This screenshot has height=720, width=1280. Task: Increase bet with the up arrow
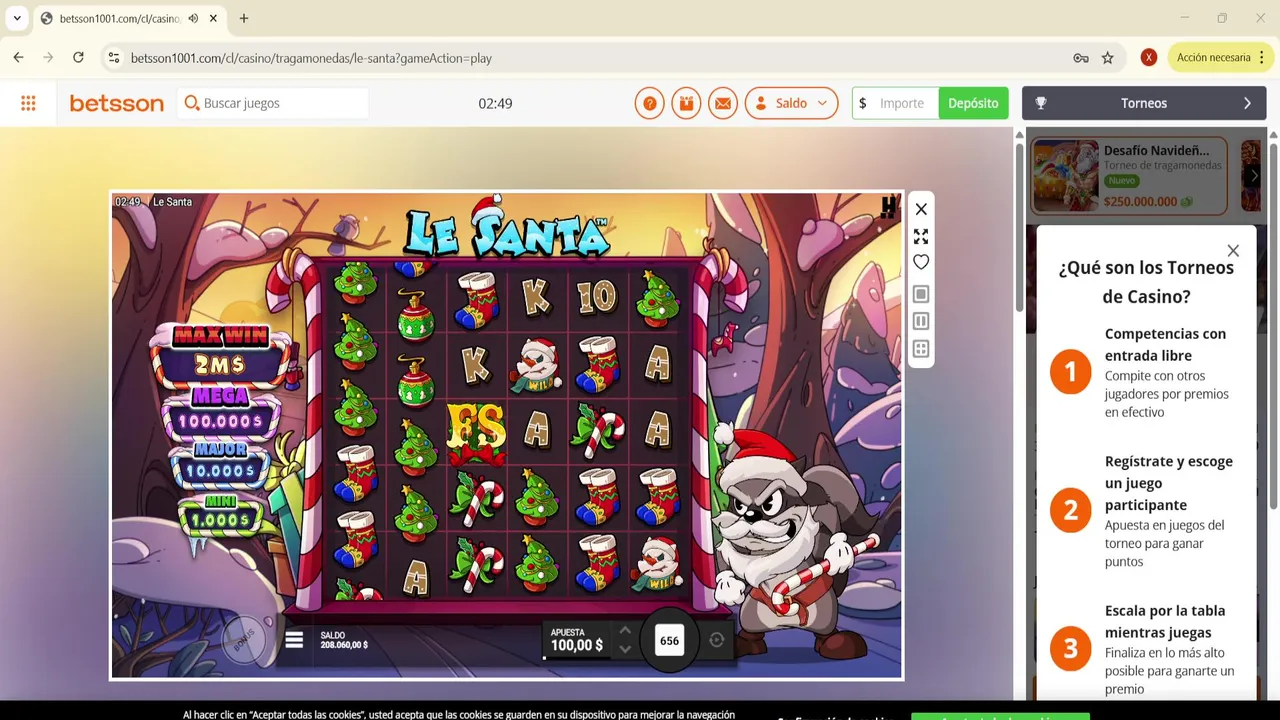click(625, 631)
